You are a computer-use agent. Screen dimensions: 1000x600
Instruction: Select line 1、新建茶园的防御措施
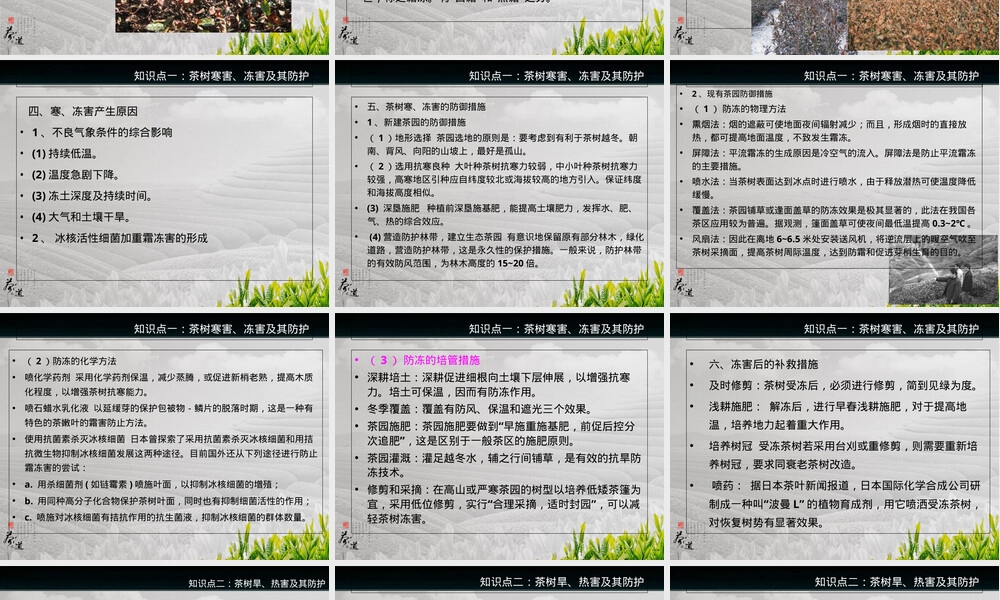[416, 122]
